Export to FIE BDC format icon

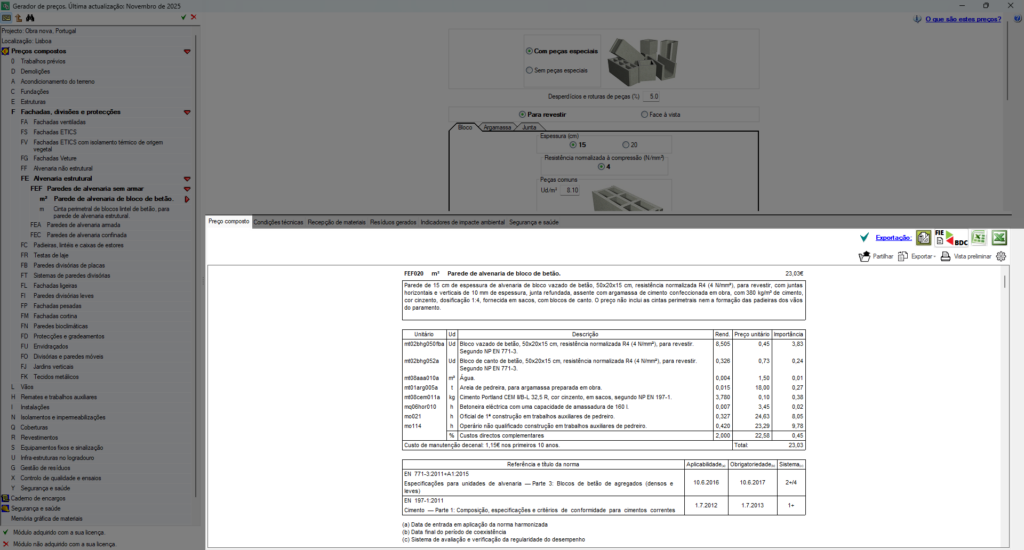[x=950, y=238]
